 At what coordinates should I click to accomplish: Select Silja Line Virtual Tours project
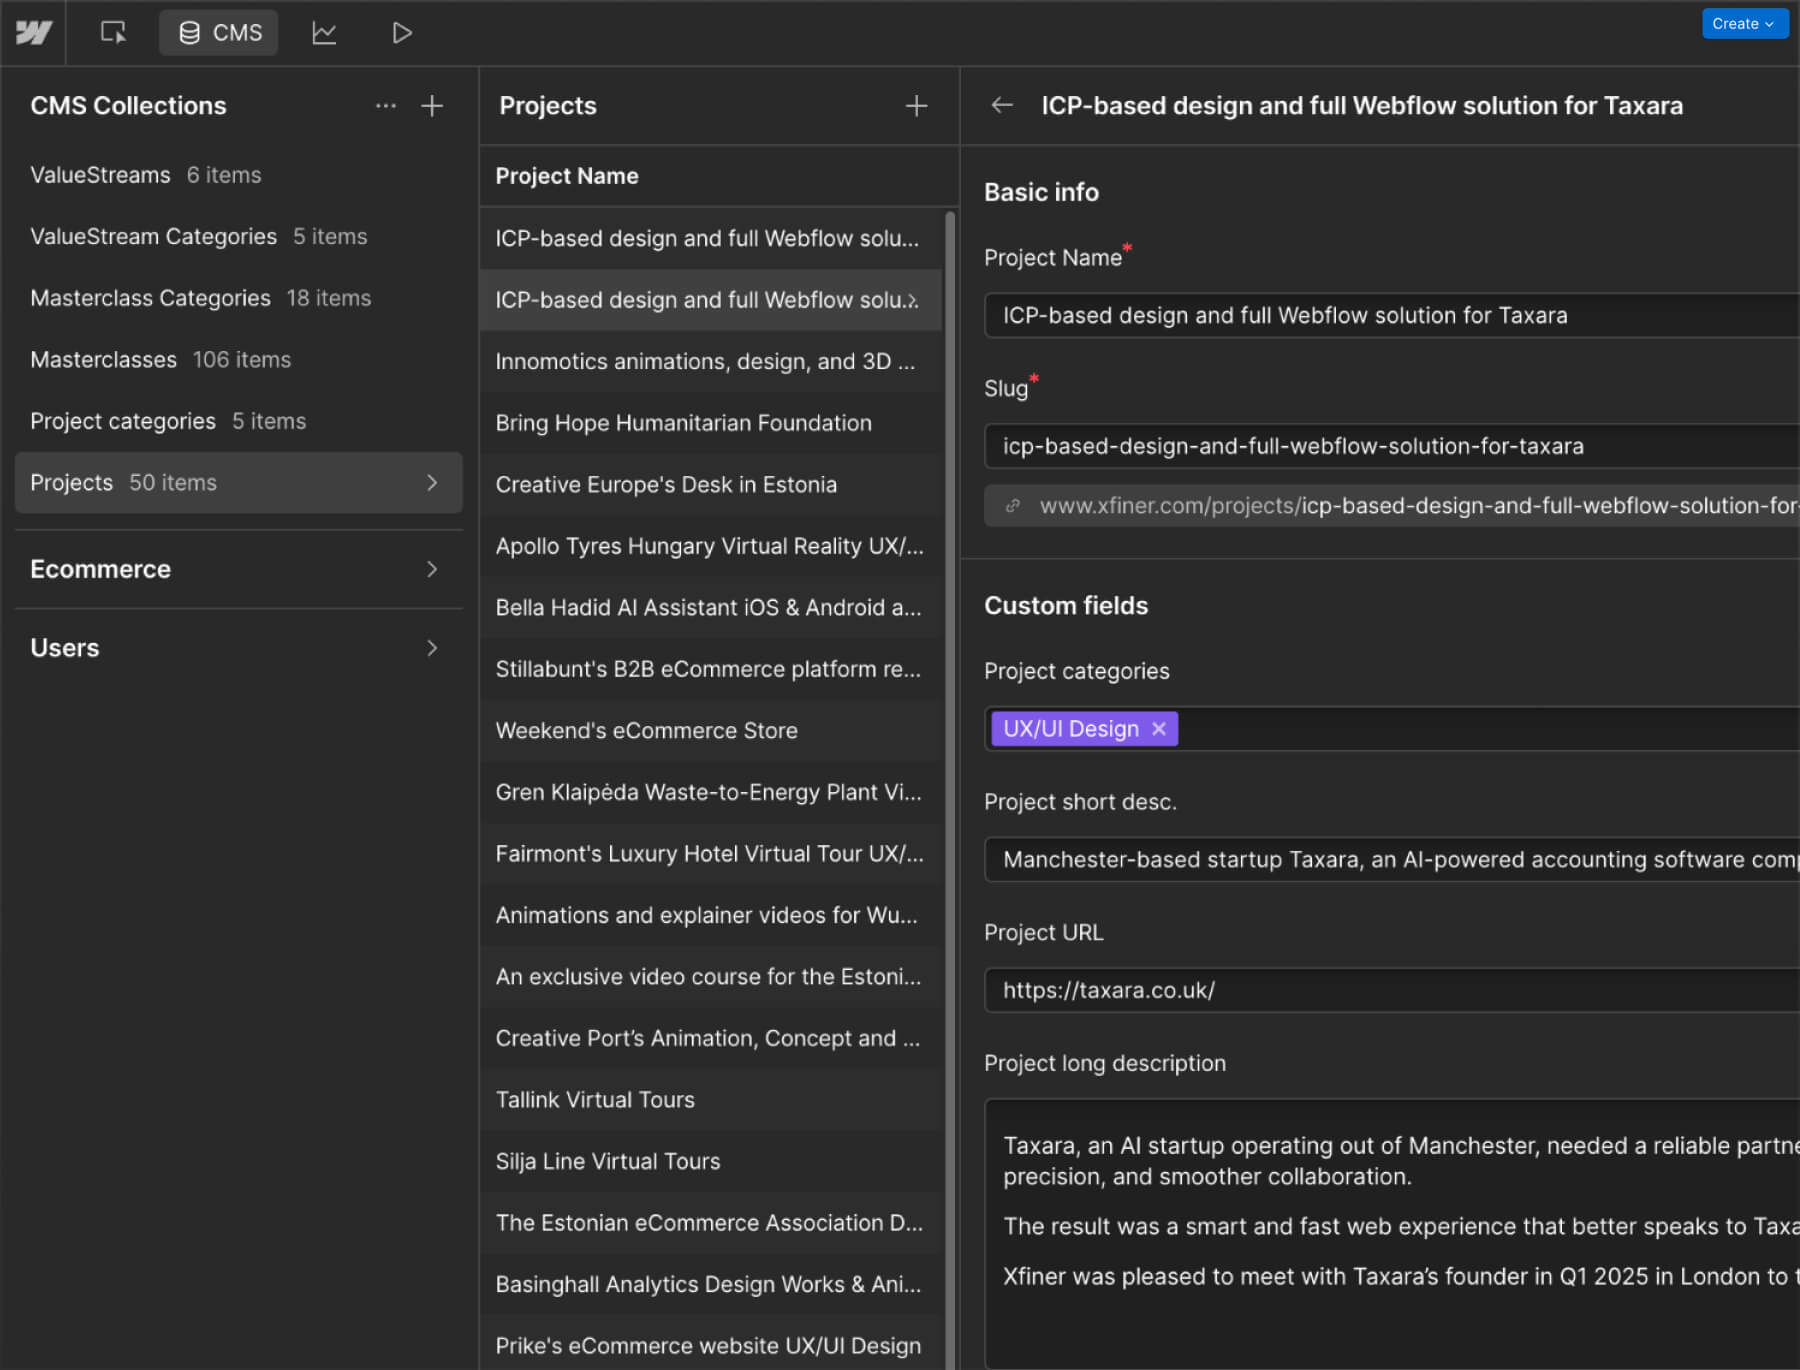pyautogui.click(x=710, y=1161)
